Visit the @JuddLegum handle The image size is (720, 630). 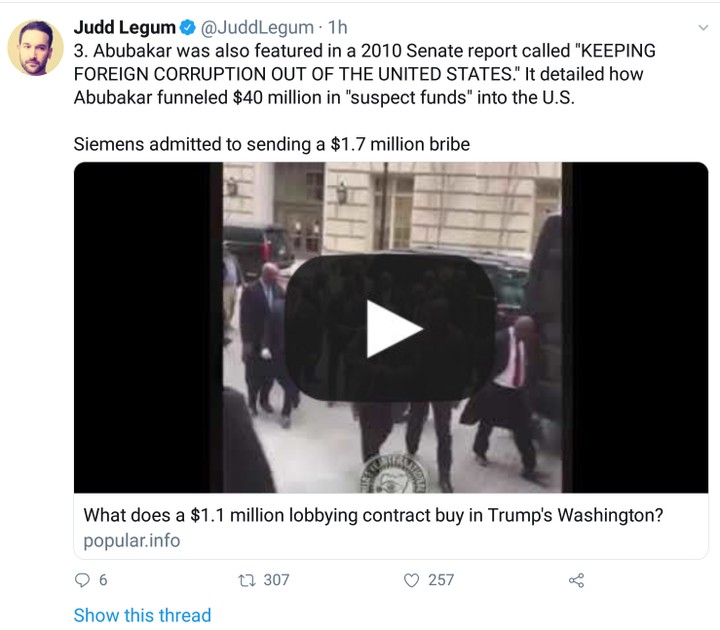(257, 28)
